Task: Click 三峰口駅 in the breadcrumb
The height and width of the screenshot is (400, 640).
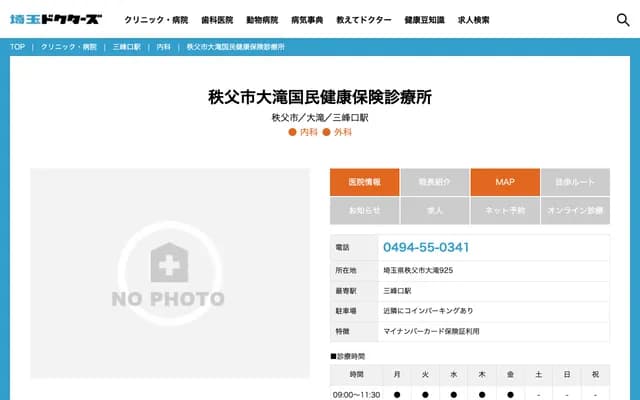Action: (127, 47)
